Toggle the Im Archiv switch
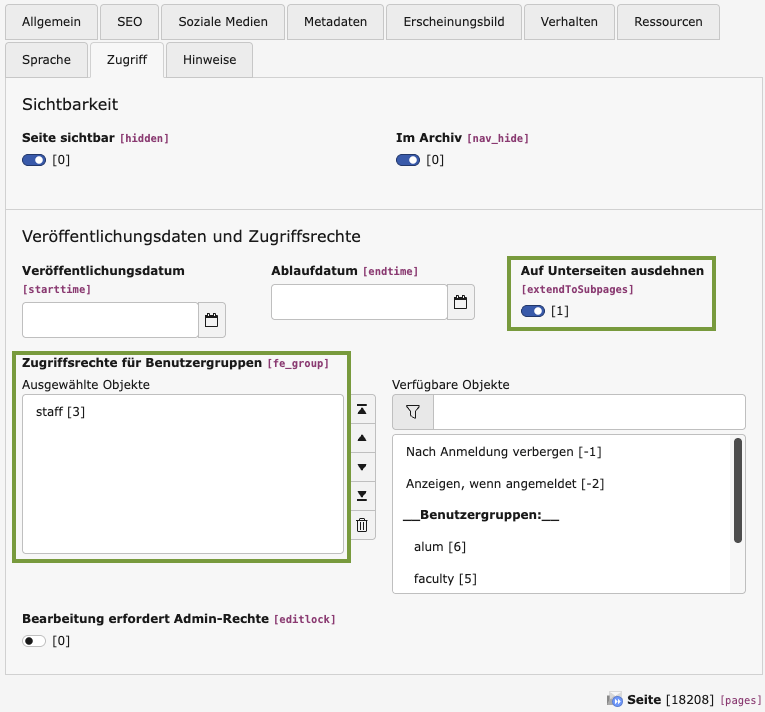The width and height of the screenshot is (765, 712). (408, 160)
